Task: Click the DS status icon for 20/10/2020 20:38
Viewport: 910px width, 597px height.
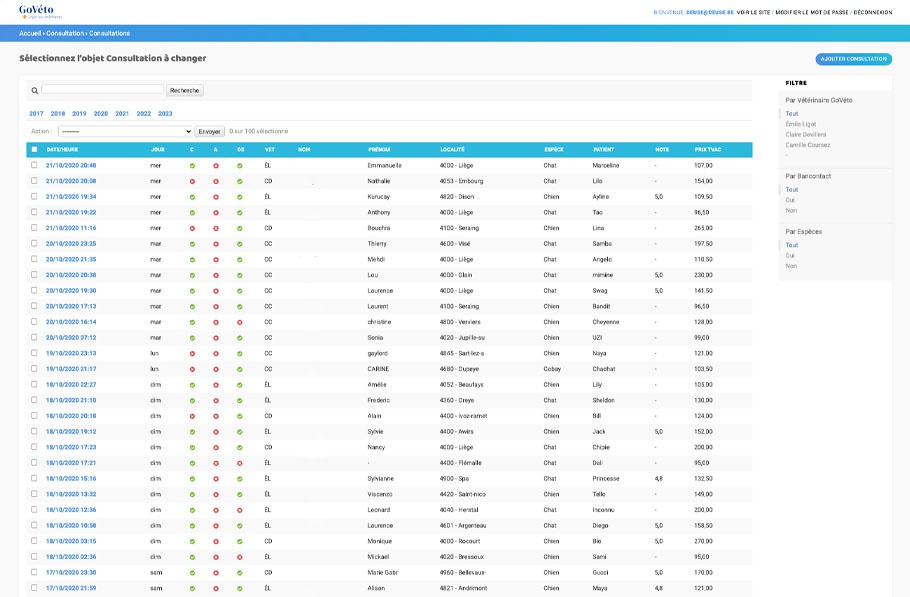Action: click(x=240, y=276)
